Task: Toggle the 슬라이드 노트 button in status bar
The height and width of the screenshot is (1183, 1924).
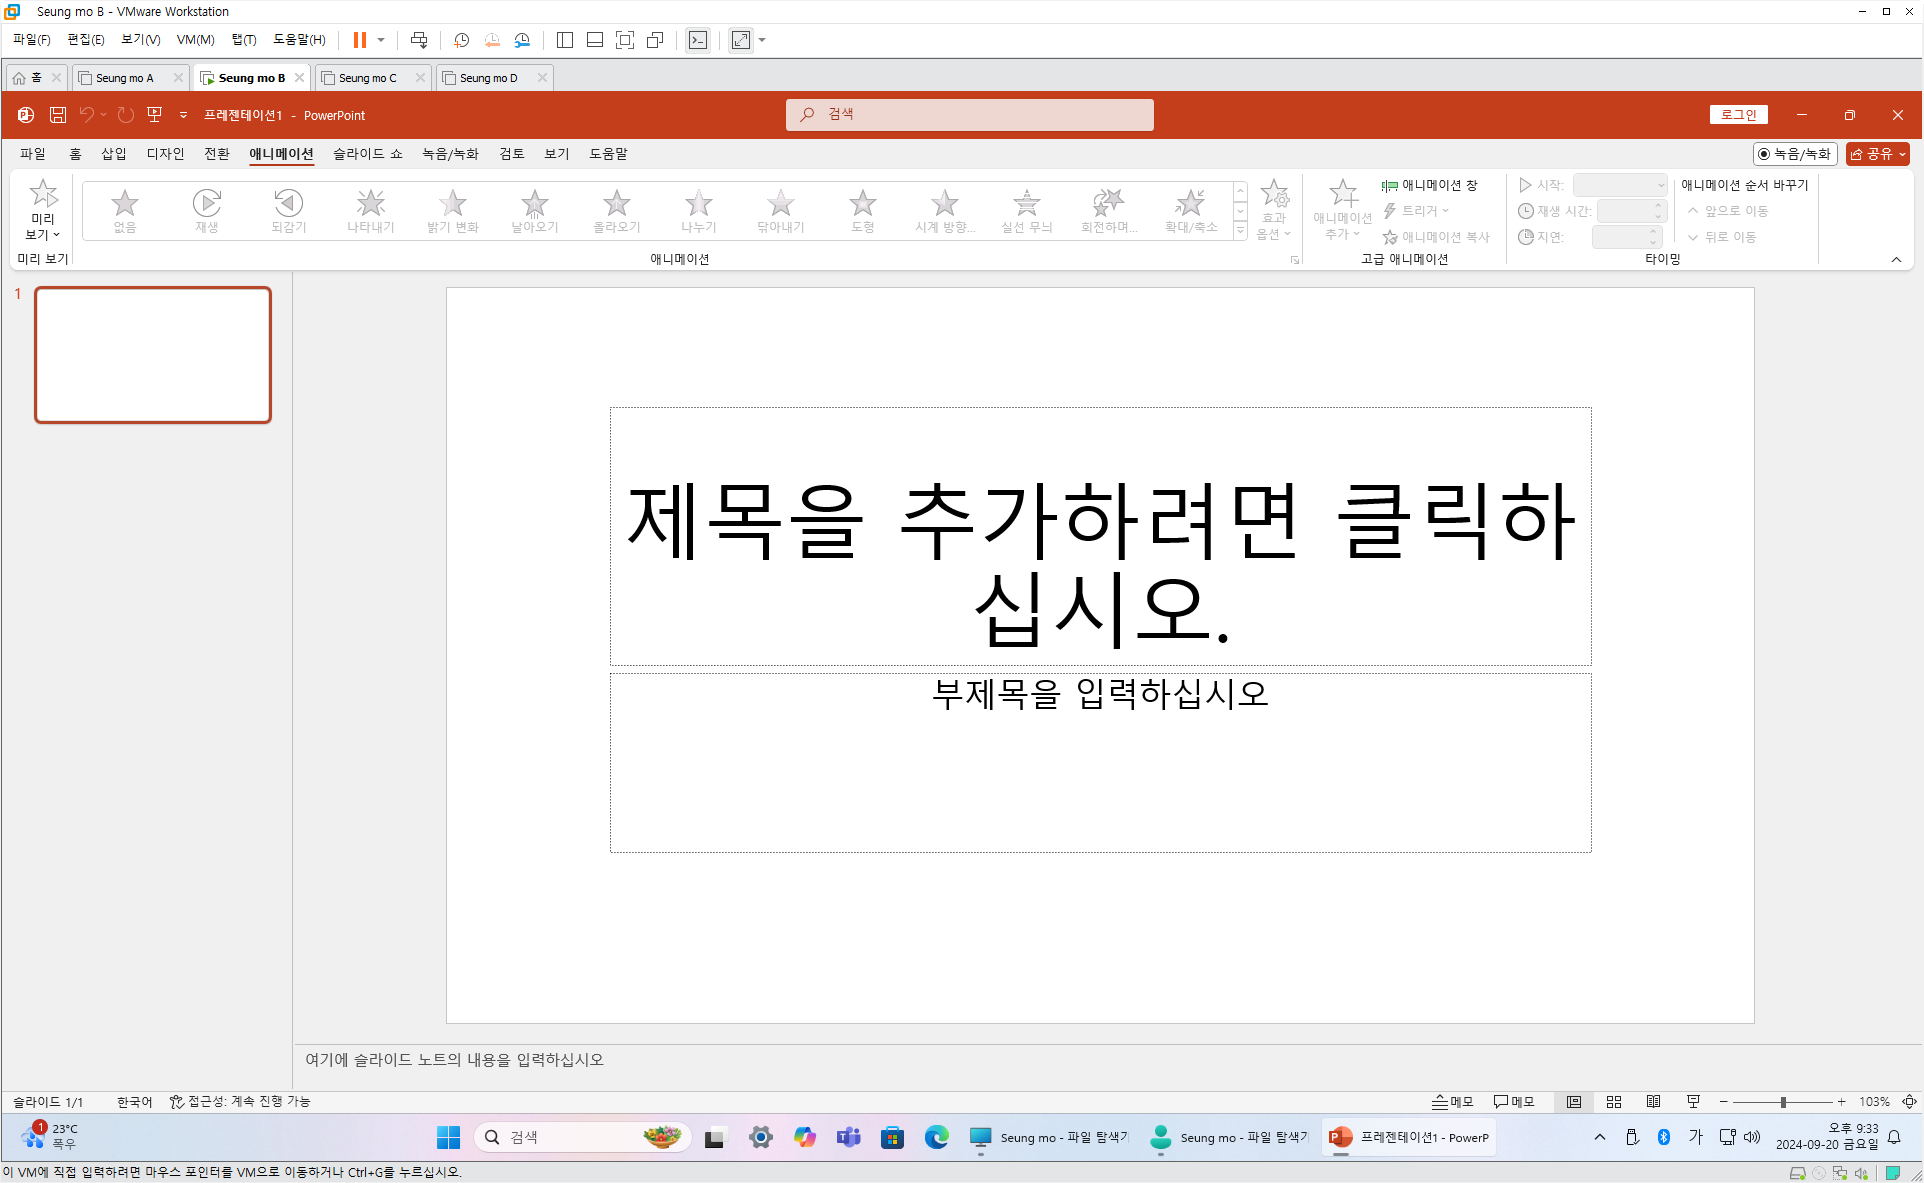Action: click(x=1453, y=1102)
